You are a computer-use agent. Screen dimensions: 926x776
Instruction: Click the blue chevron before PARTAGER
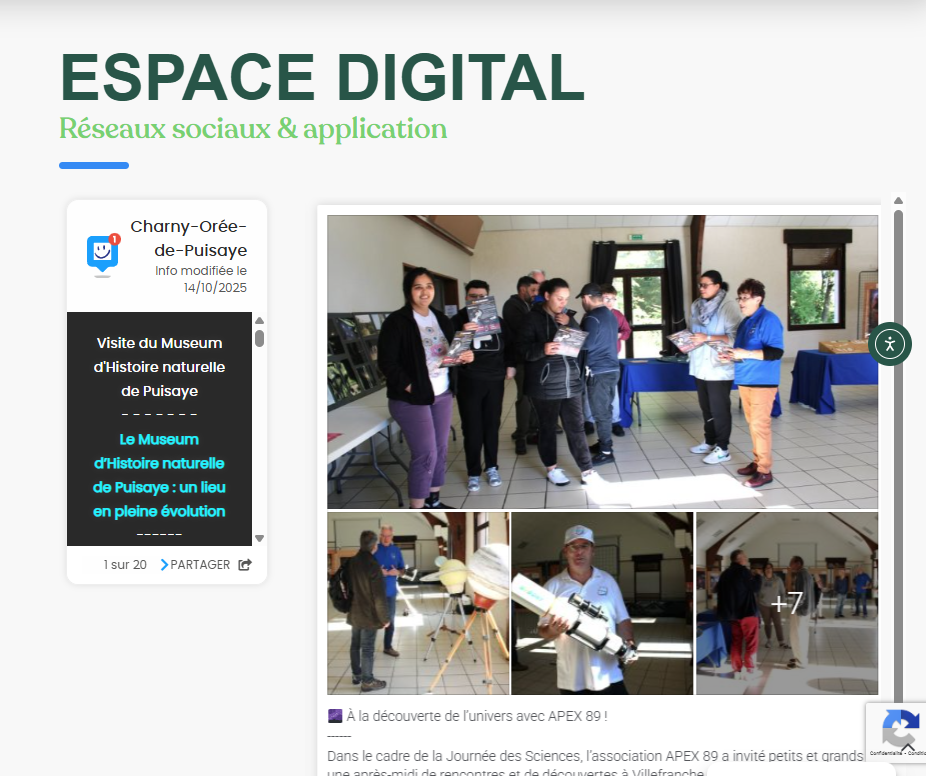click(164, 565)
